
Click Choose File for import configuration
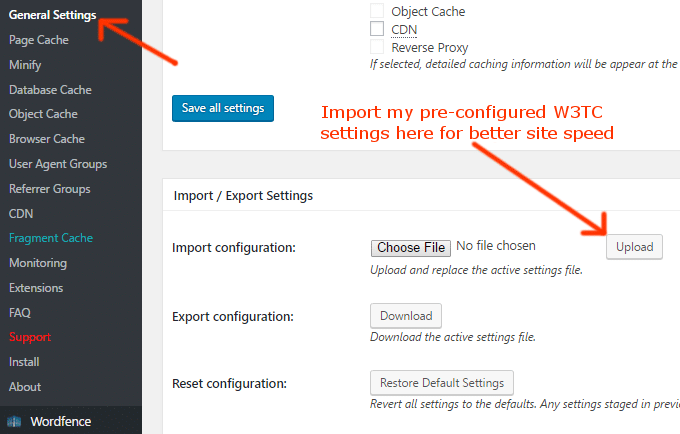tap(410, 247)
